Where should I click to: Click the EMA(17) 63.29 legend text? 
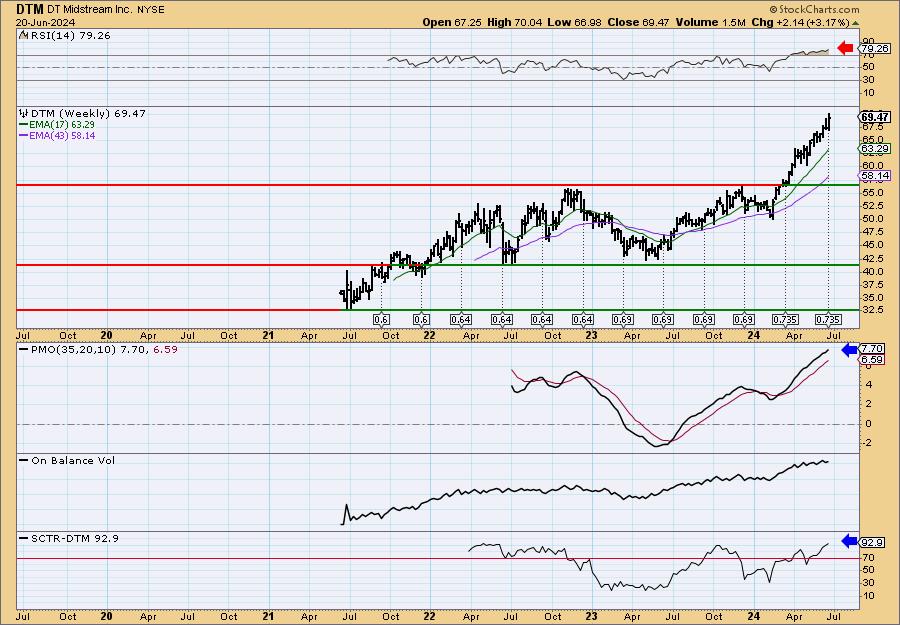click(62, 125)
